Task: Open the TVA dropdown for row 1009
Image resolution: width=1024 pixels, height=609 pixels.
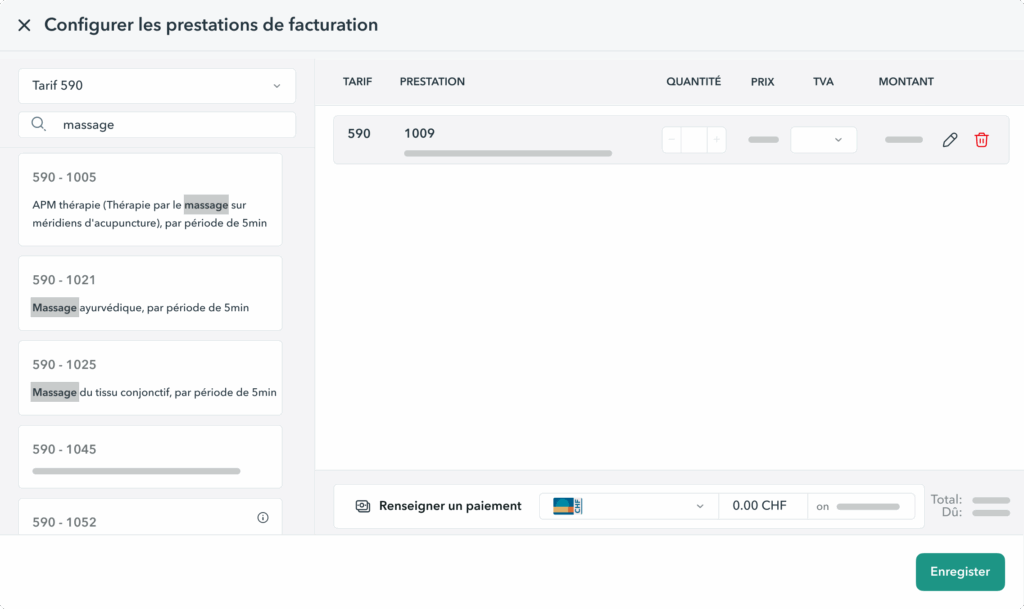Action: 824,140
